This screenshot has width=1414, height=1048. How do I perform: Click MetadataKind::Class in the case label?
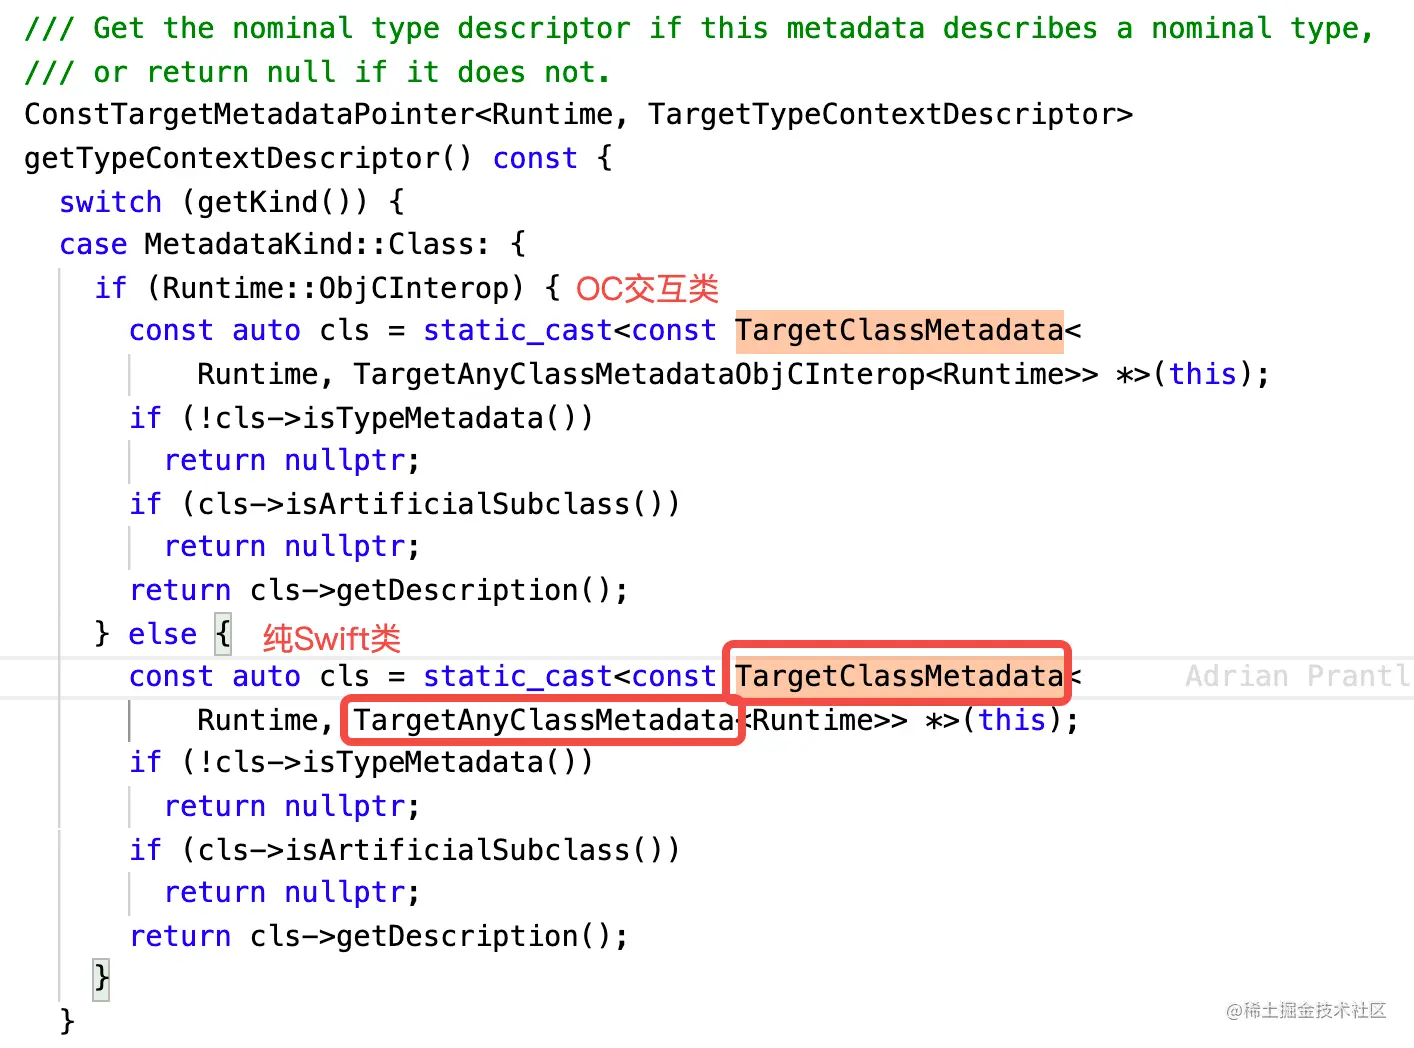(309, 244)
